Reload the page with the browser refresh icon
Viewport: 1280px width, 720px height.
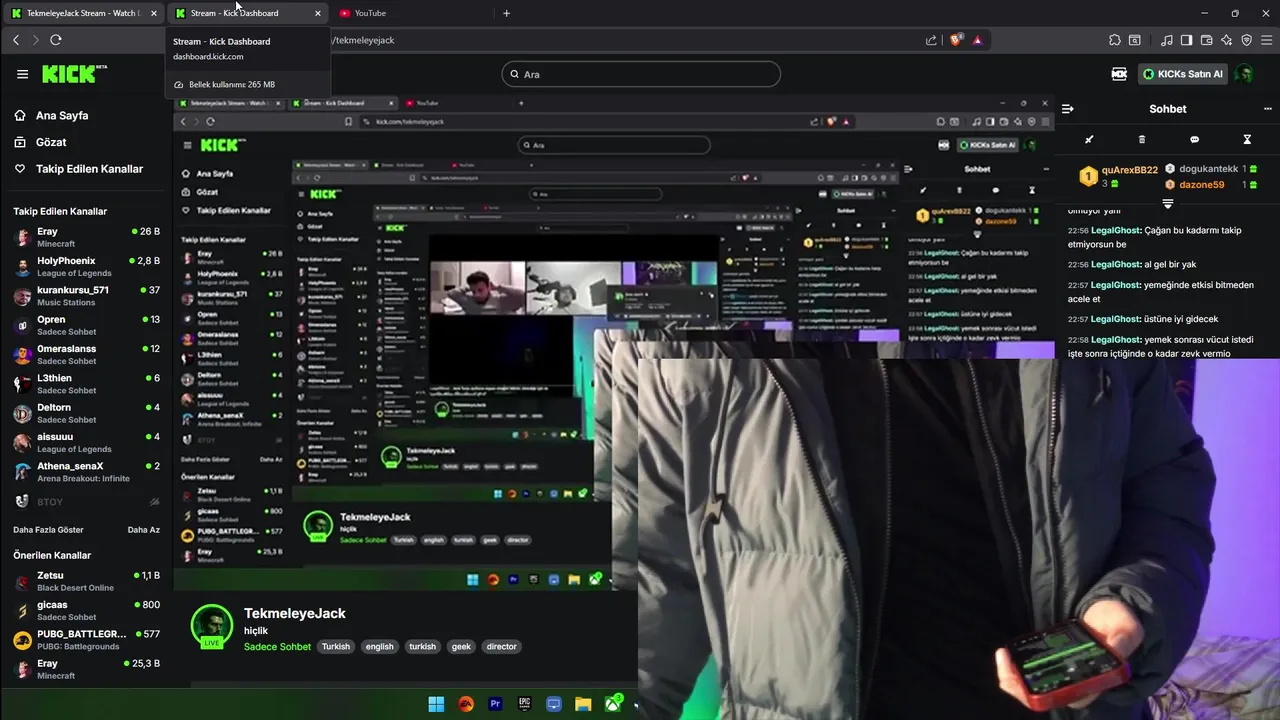click(56, 40)
